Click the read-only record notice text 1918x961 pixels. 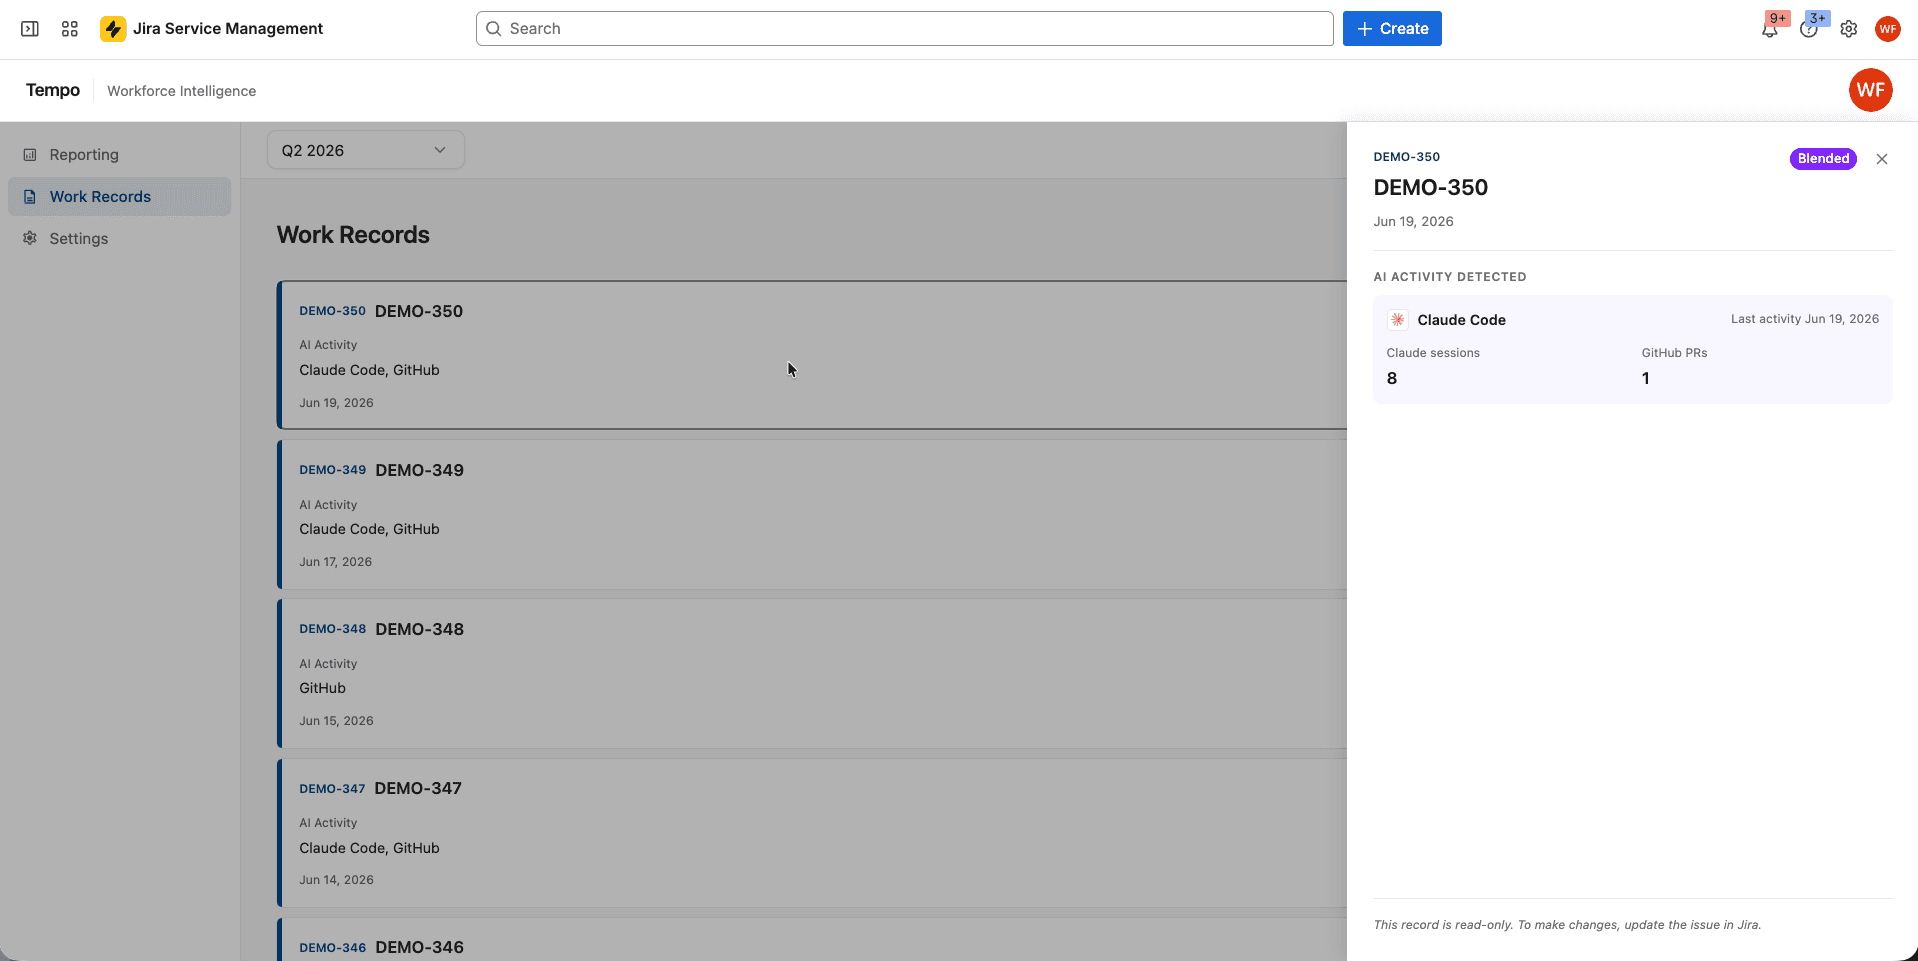click(x=1568, y=925)
